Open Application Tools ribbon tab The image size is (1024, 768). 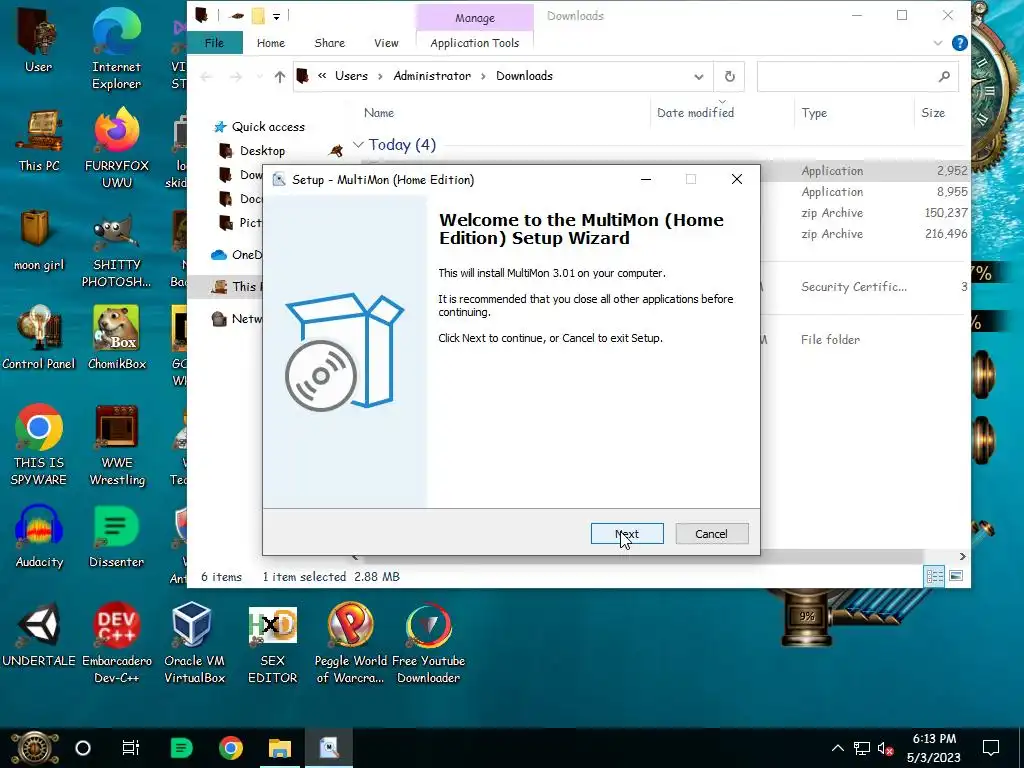pyautogui.click(x=475, y=42)
